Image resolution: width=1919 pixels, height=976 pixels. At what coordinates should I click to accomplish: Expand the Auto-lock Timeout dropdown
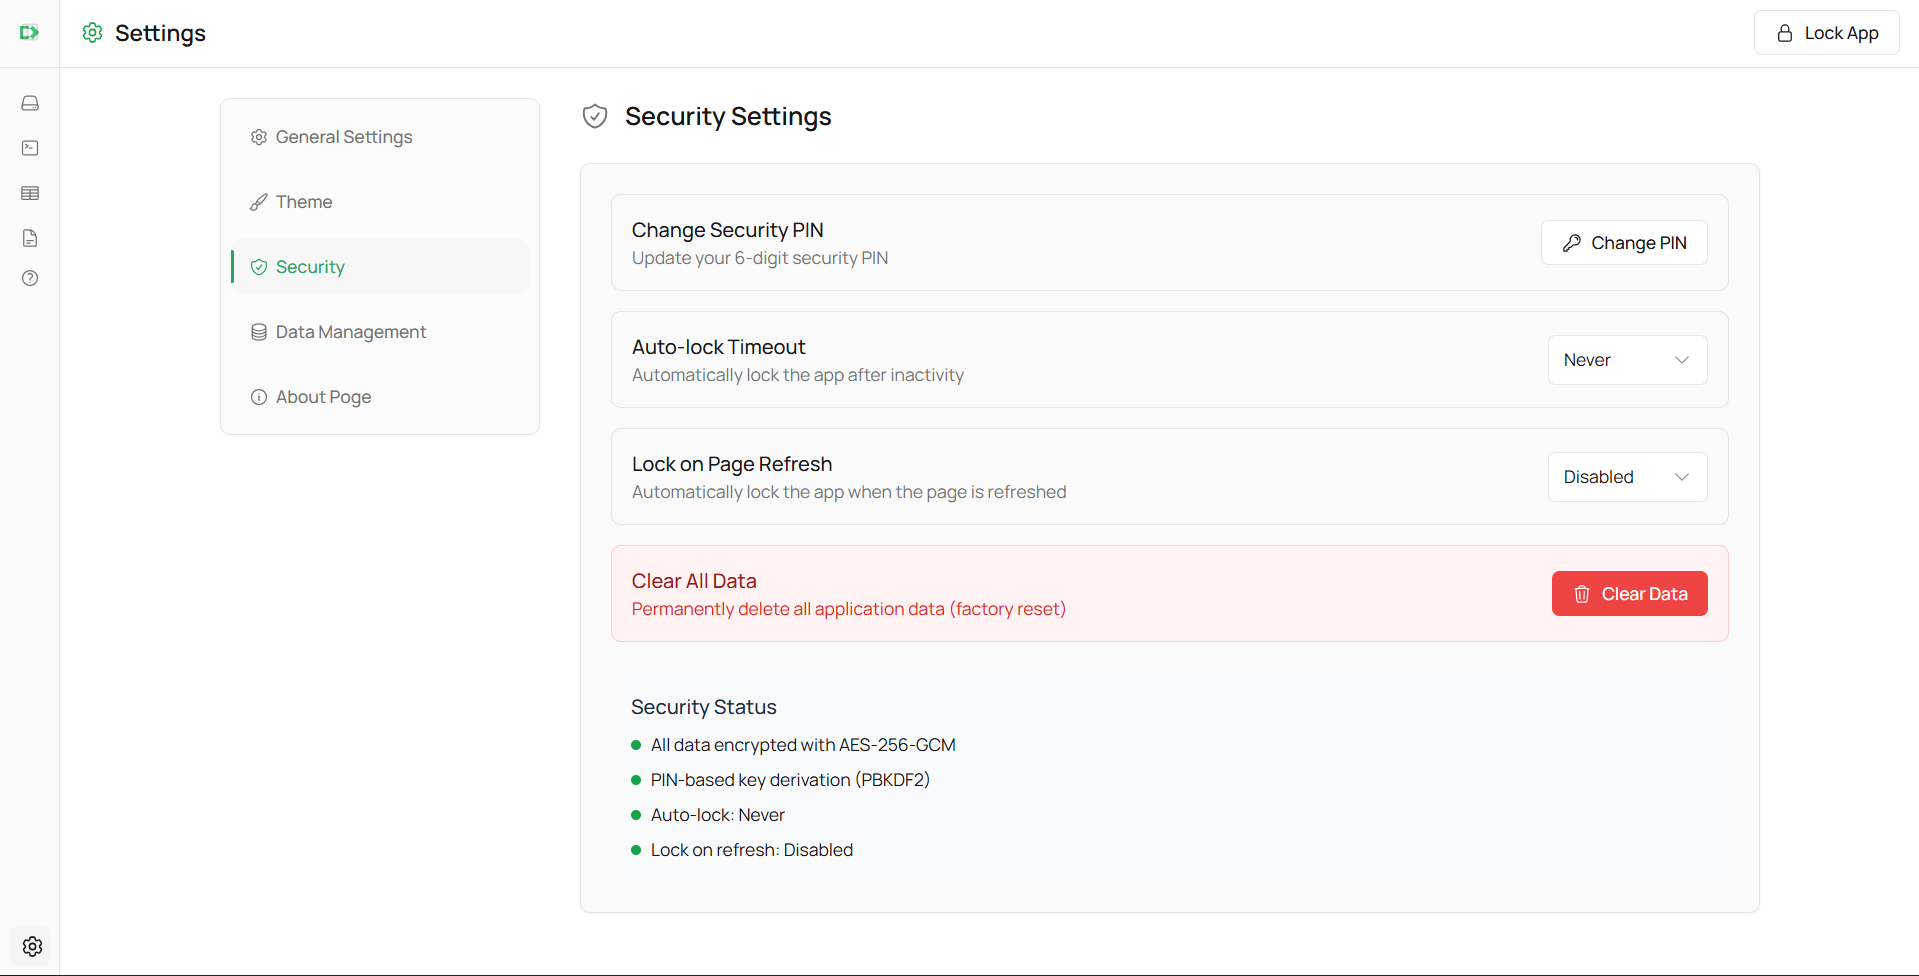coord(1627,360)
